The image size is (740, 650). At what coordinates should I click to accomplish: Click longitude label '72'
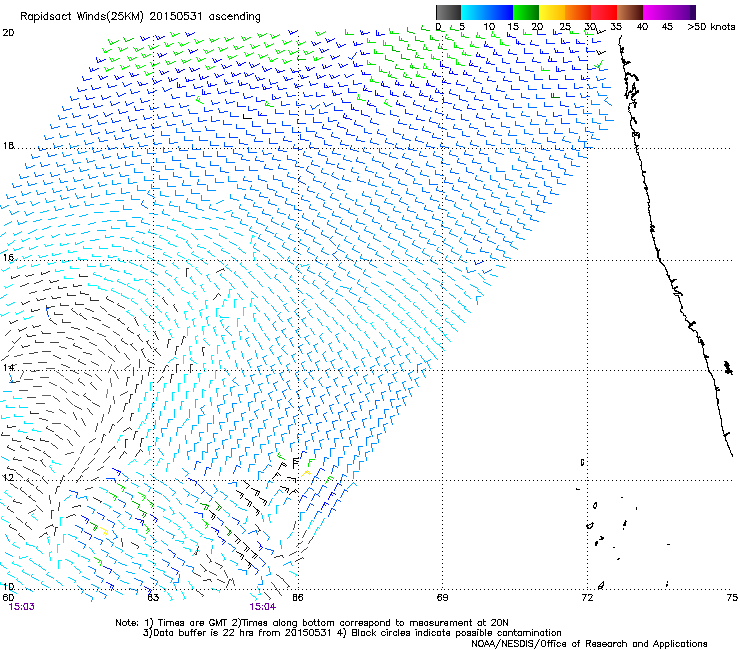587,598
